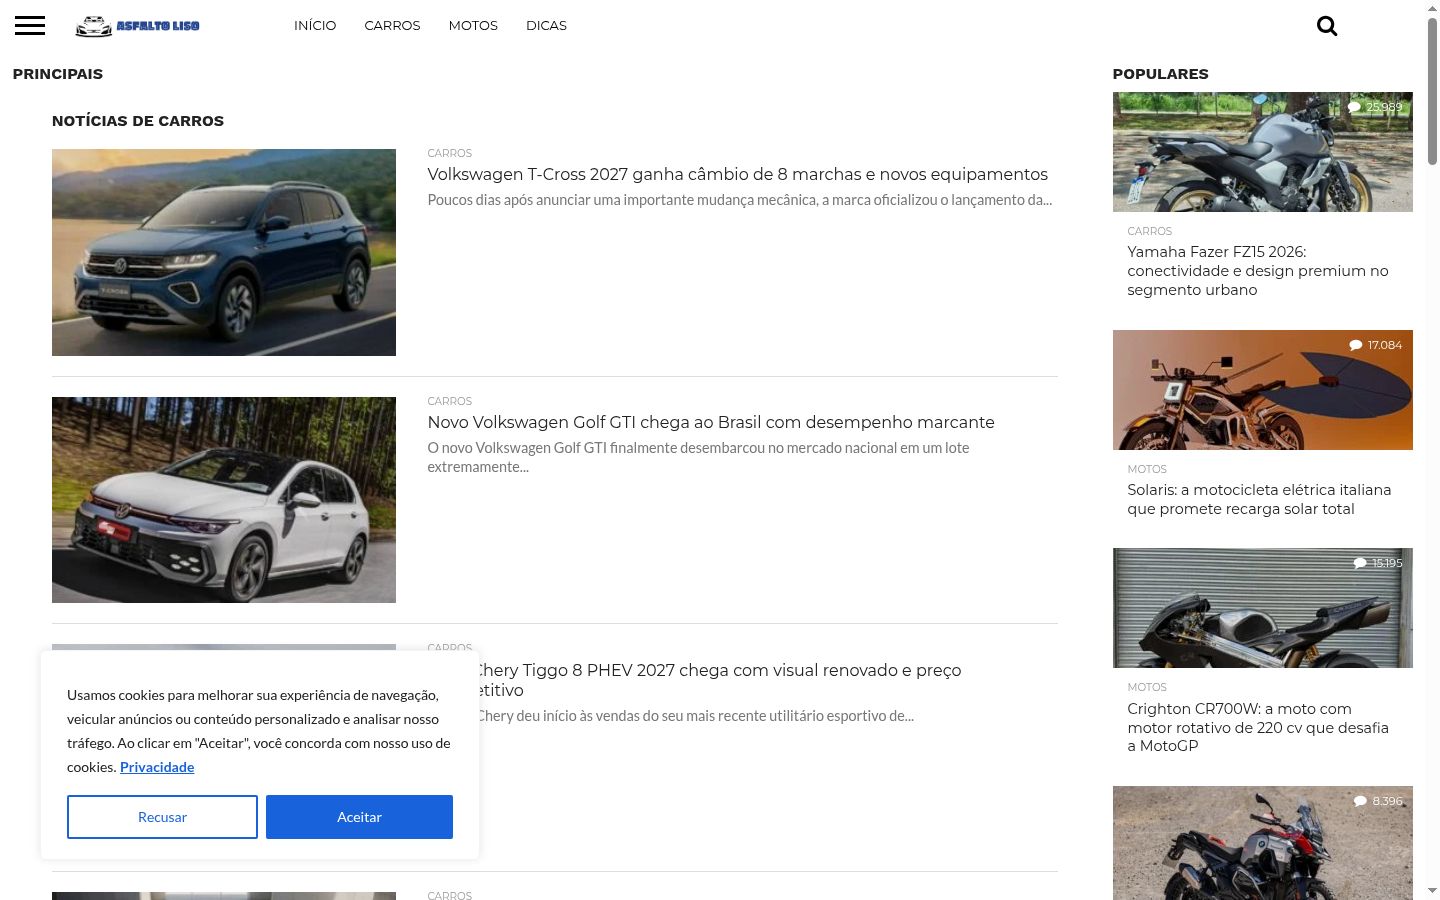Open Yamaha Fazer FZ15 2026 article title
This screenshot has width=1440, height=900.
click(x=1258, y=271)
